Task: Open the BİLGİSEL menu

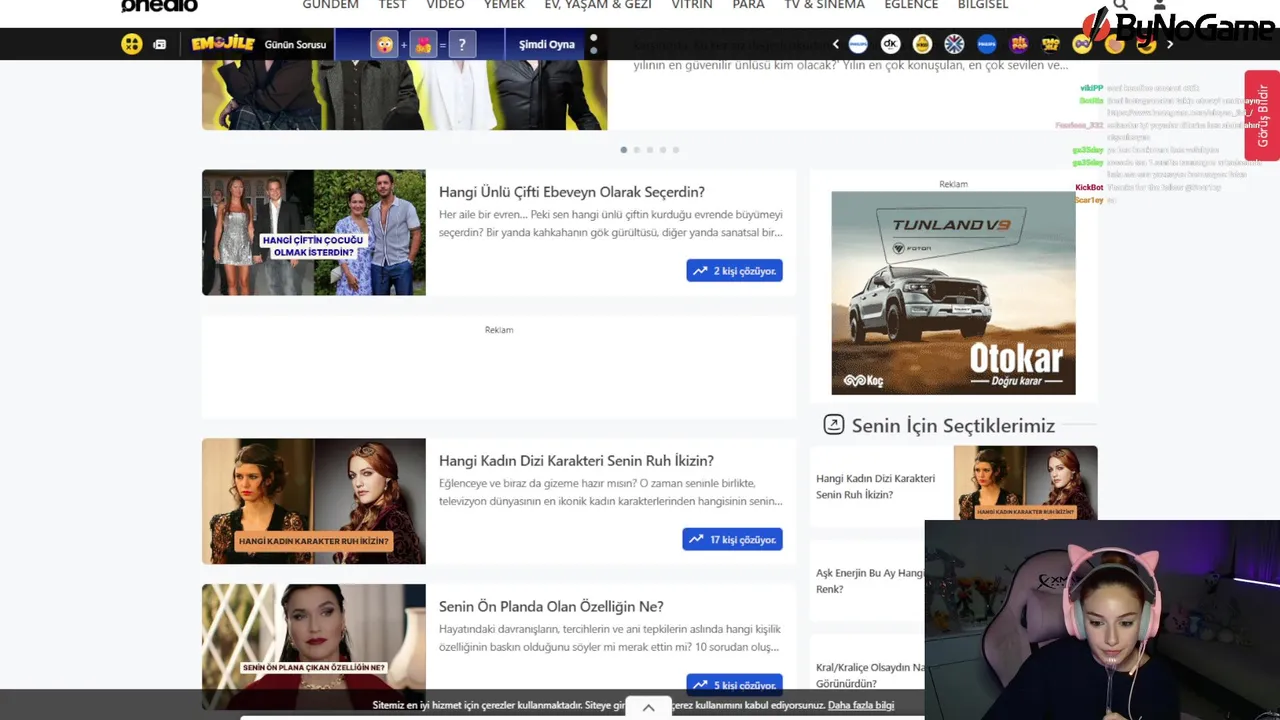Action: pyautogui.click(x=983, y=5)
